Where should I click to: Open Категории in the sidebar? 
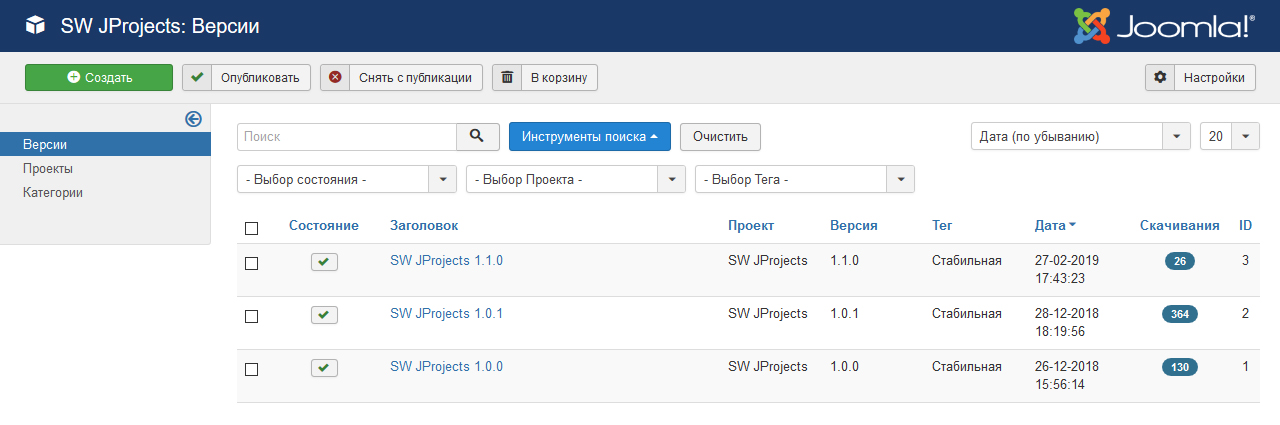coord(53,192)
